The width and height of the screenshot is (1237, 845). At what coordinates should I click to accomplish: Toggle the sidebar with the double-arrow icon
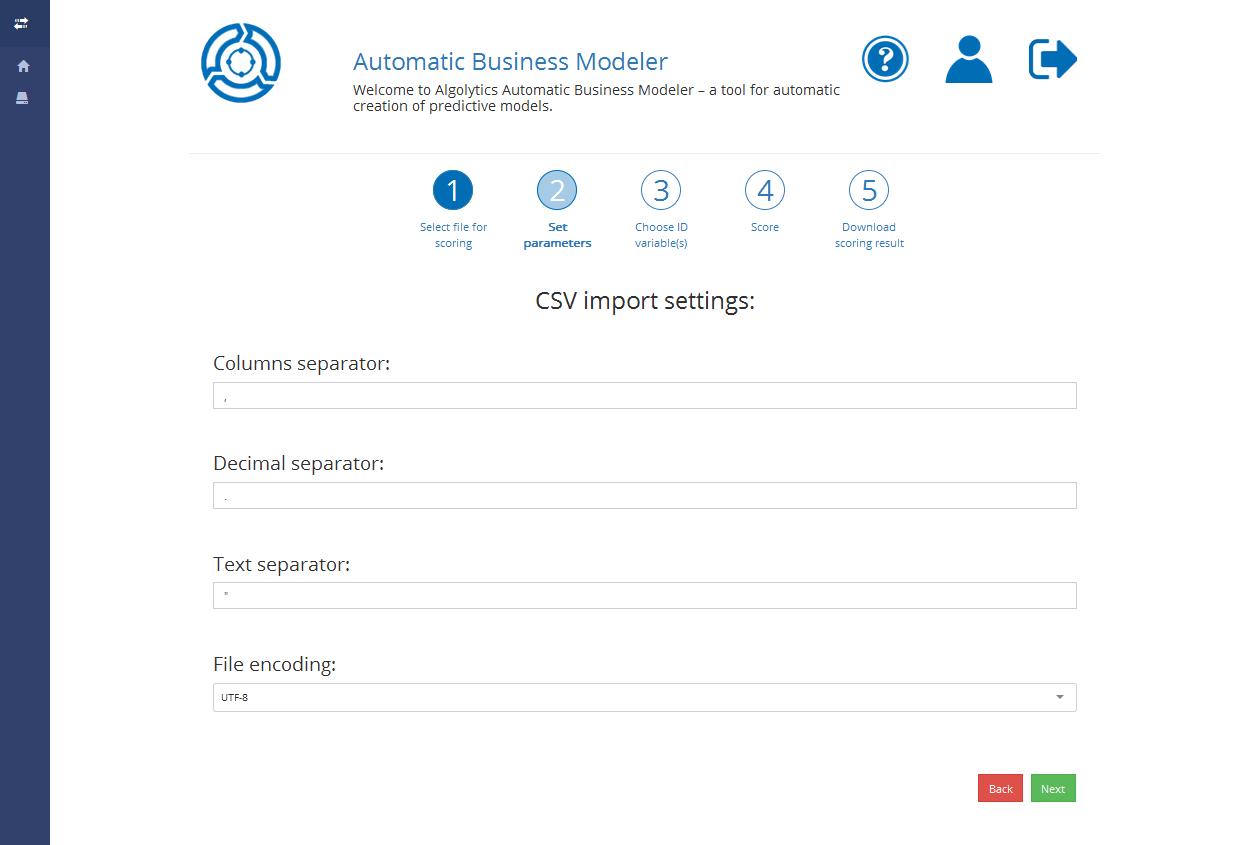pyautogui.click(x=21, y=23)
